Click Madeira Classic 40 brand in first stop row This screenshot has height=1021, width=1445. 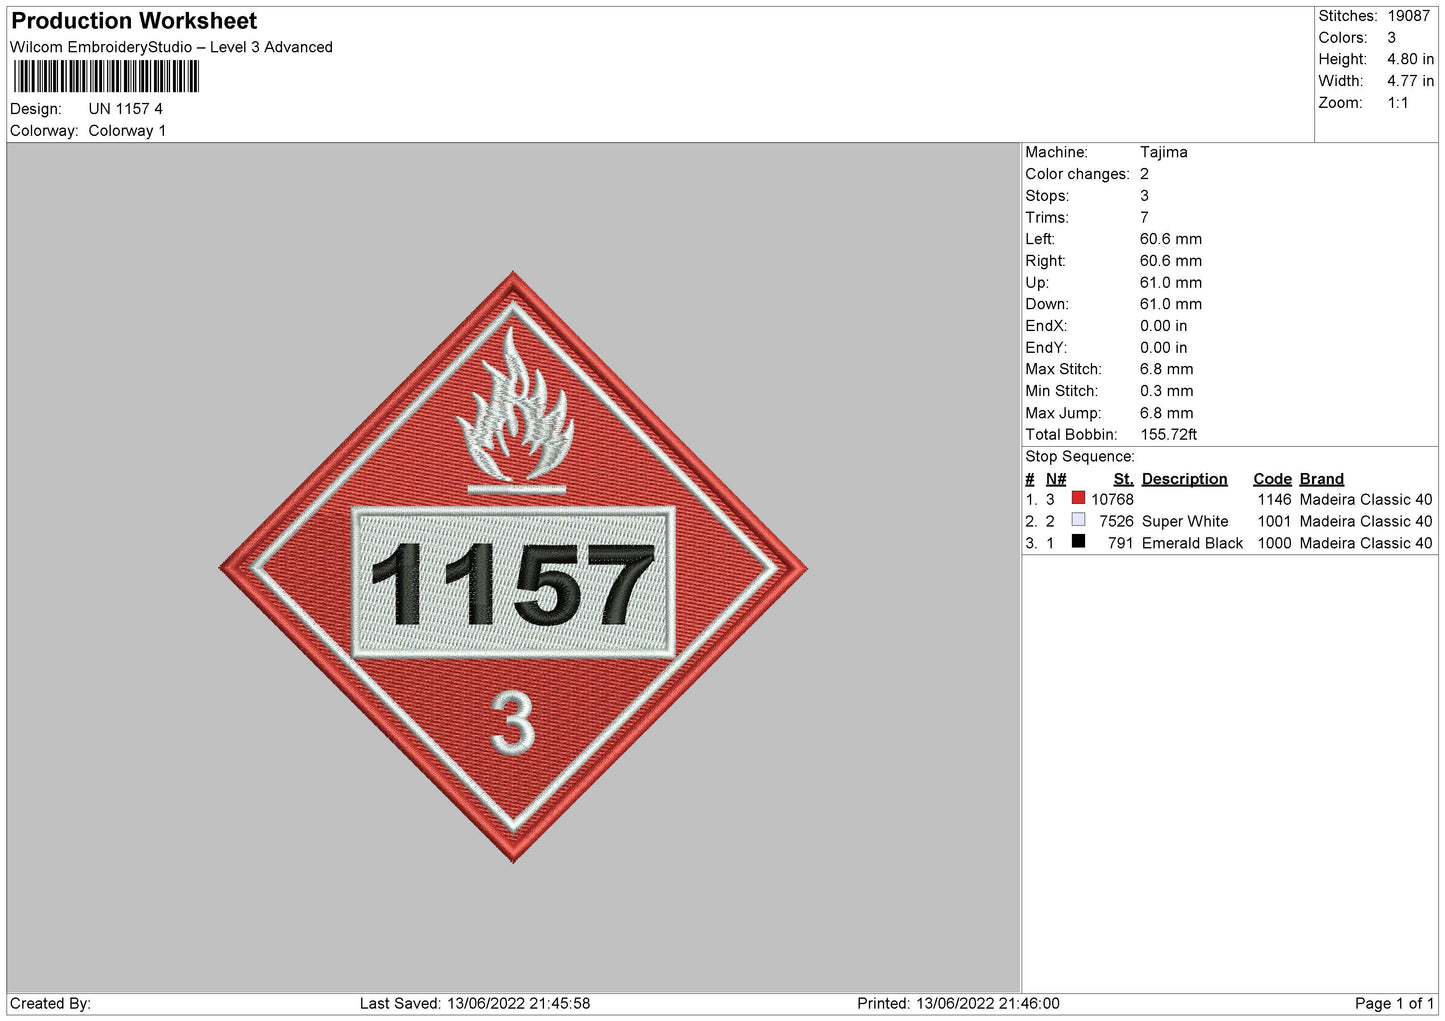pyautogui.click(x=1366, y=500)
